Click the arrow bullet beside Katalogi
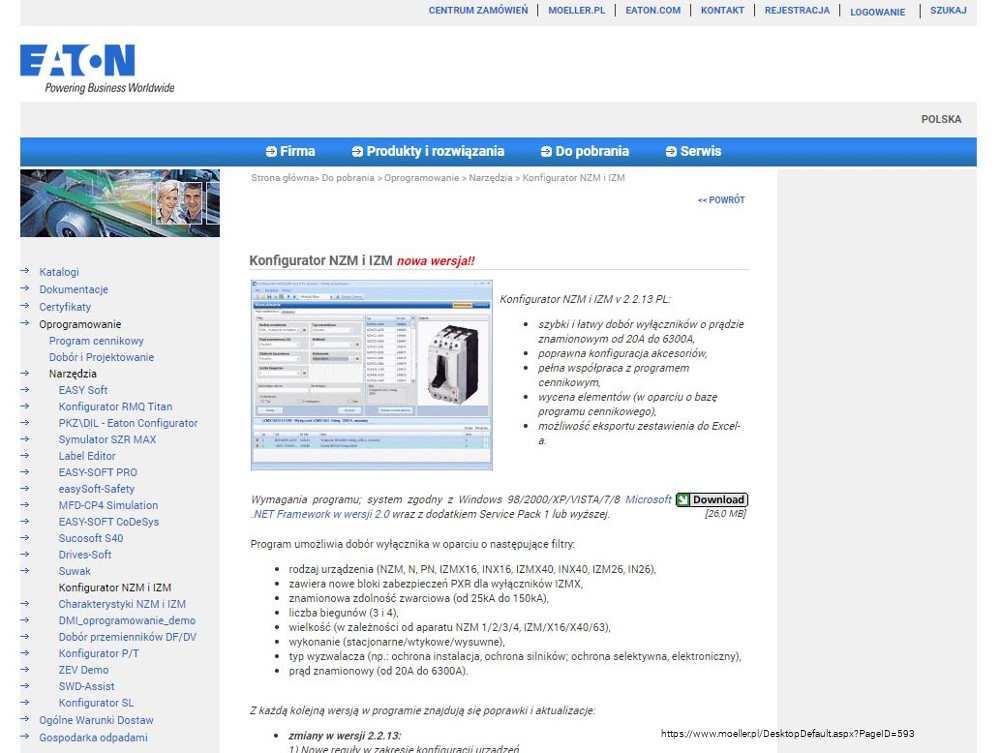 (25, 271)
